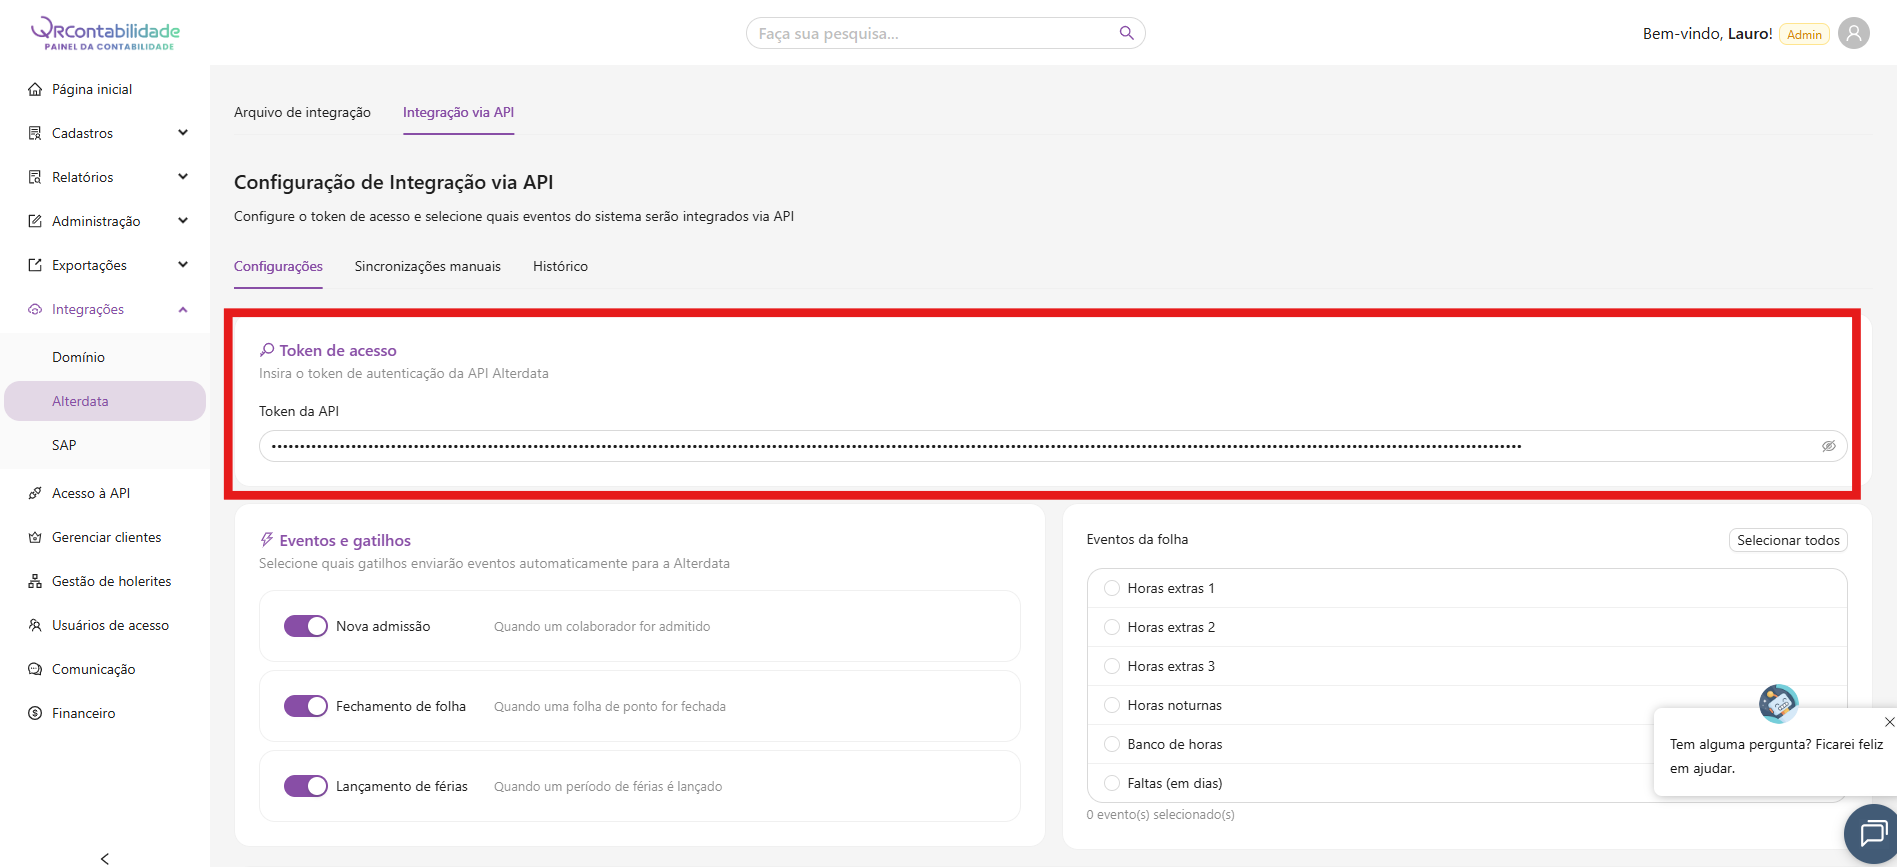Collapse sidebar with the left arrow

pyautogui.click(x=105, y=858)
